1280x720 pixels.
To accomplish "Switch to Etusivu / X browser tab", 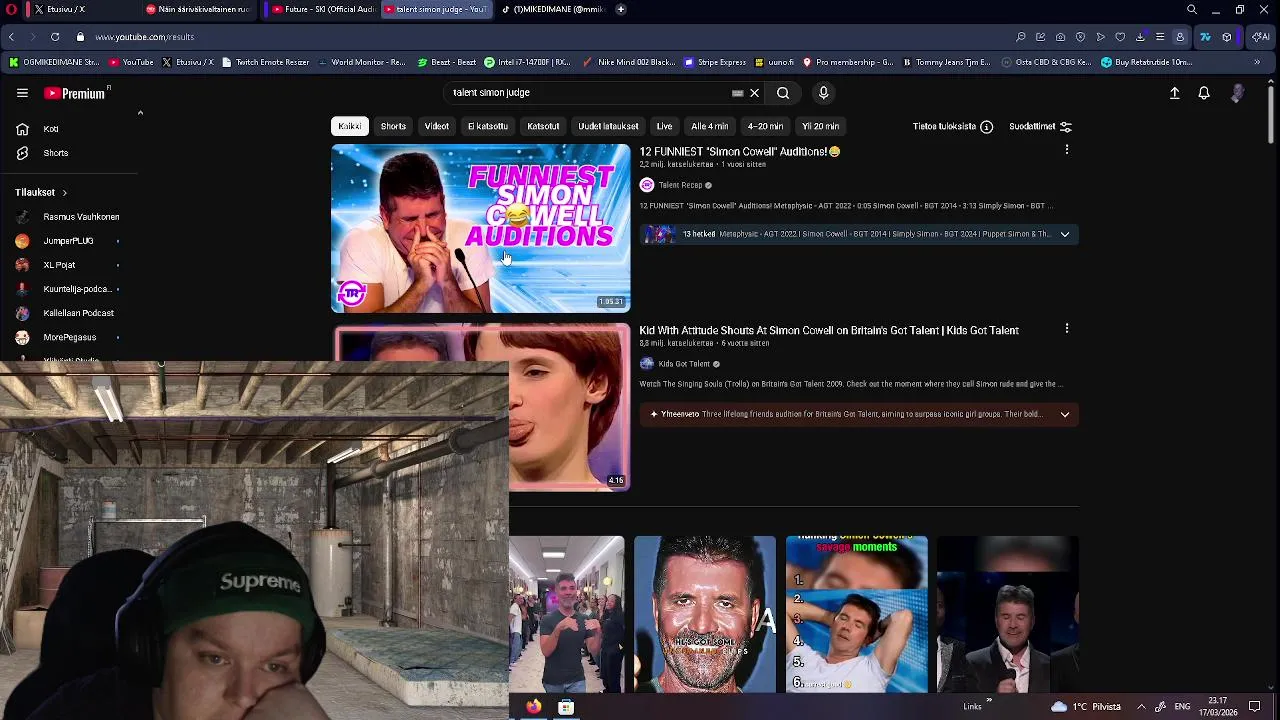I will click(x=68, y=9).
